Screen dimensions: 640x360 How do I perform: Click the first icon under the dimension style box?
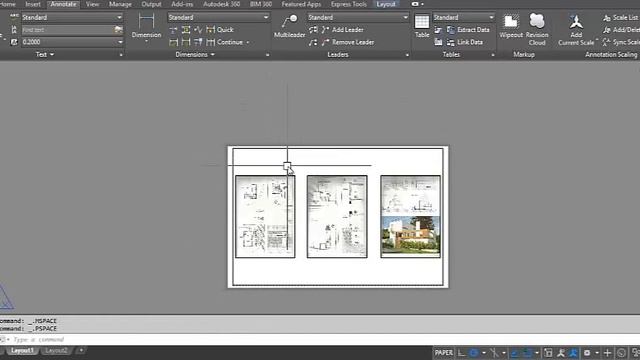click(x=173, y=30)
